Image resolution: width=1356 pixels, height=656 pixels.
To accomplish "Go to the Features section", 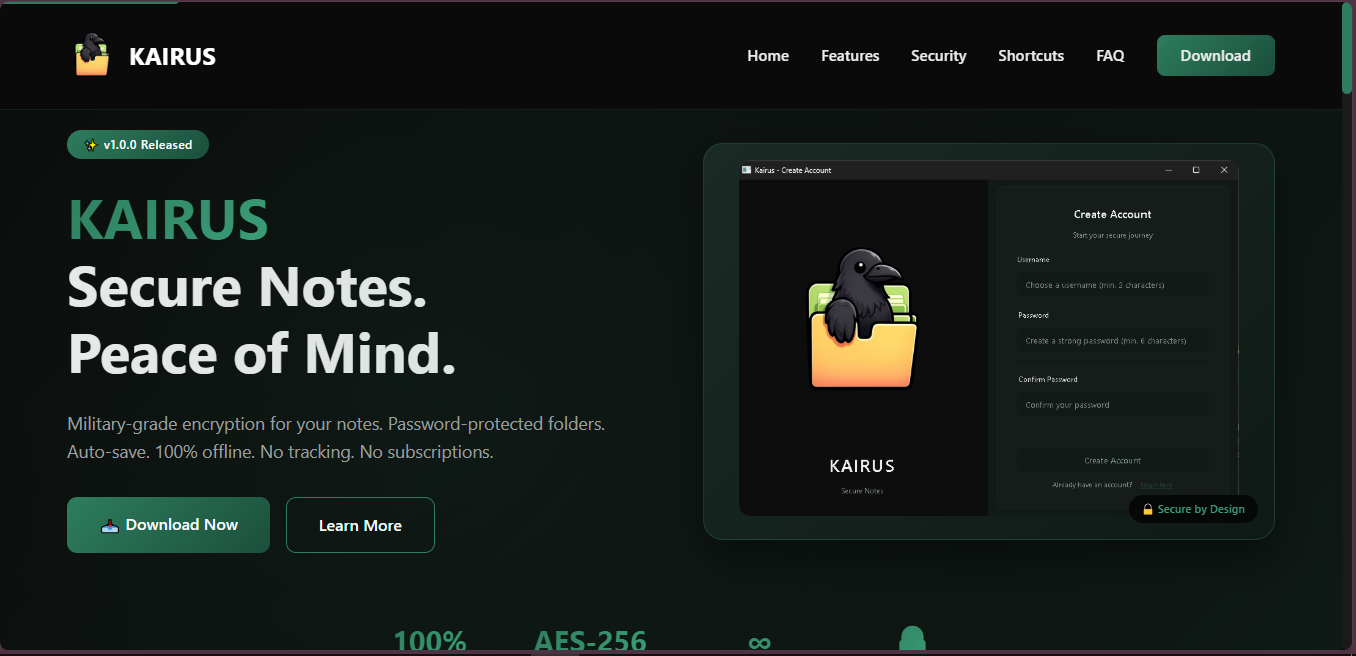I will point(850,56).
